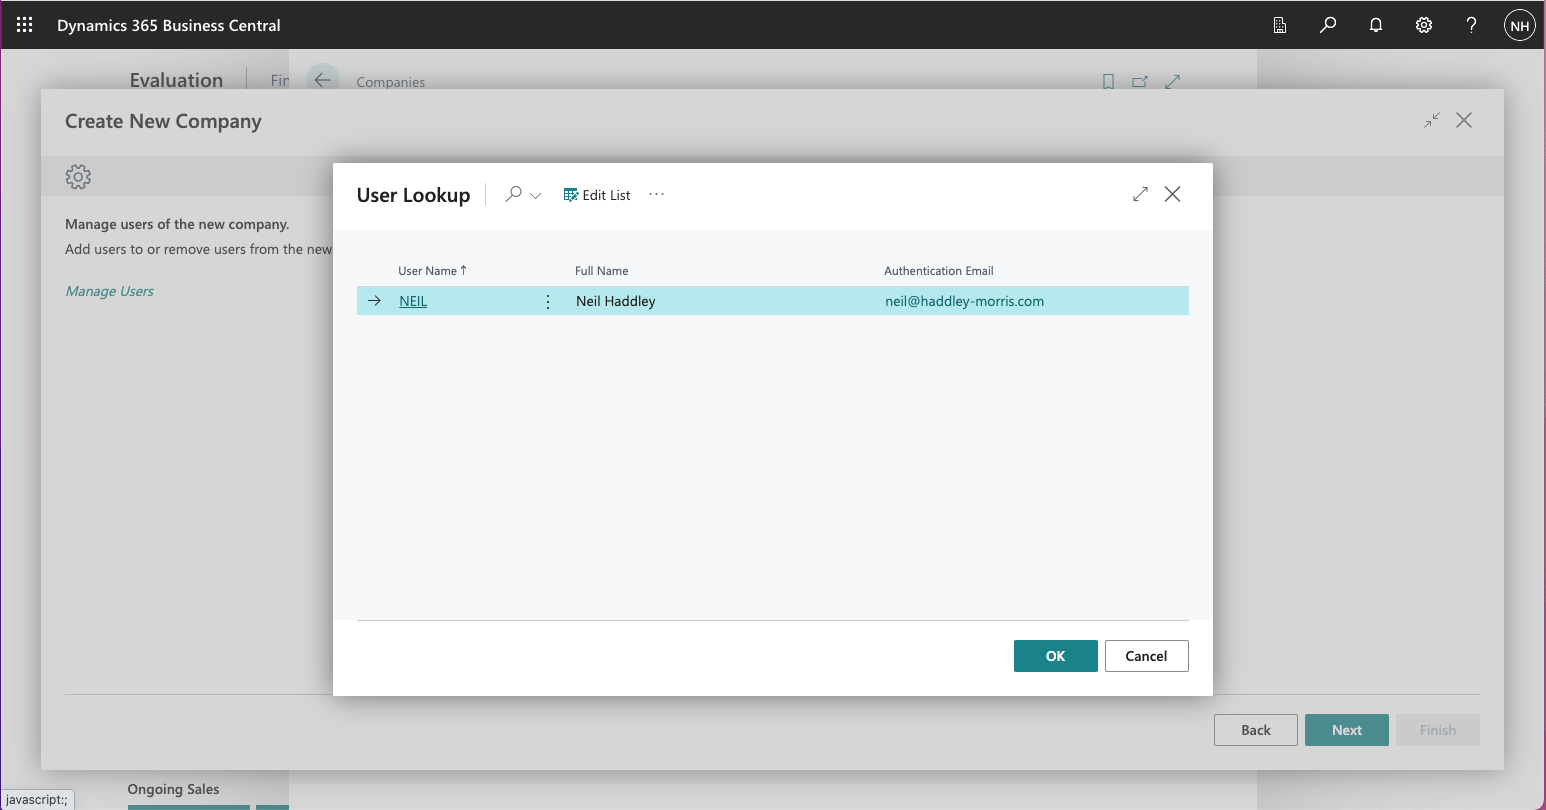Click the Finish button in the wizard

1438,730
